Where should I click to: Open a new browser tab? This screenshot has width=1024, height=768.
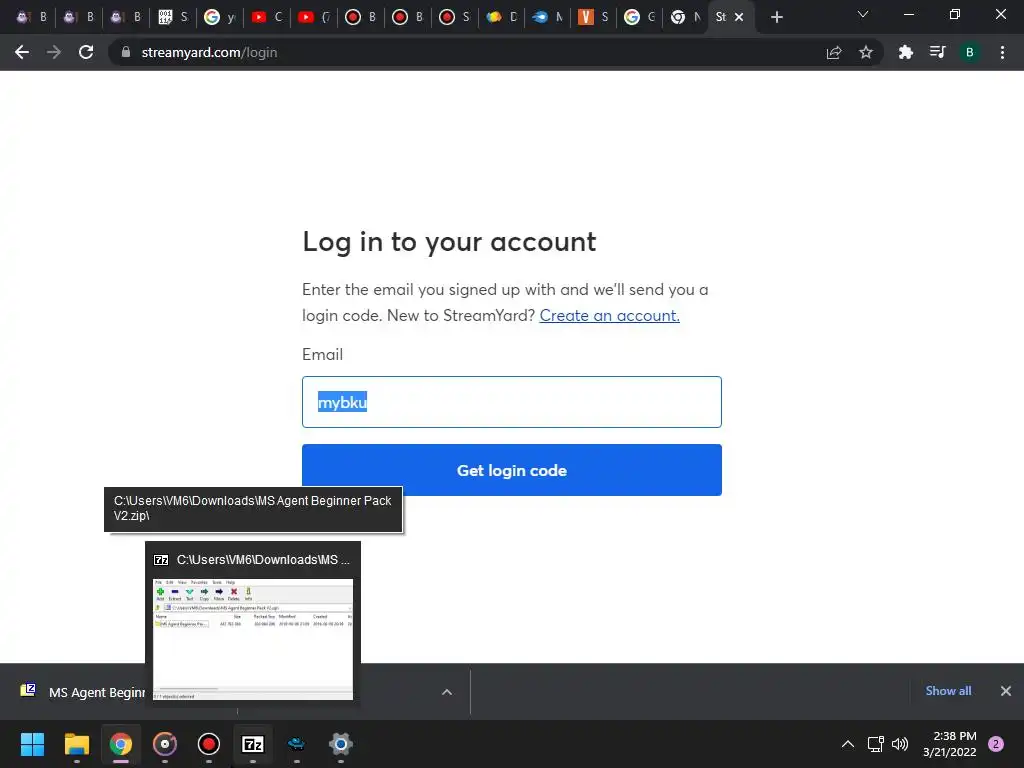776,18
